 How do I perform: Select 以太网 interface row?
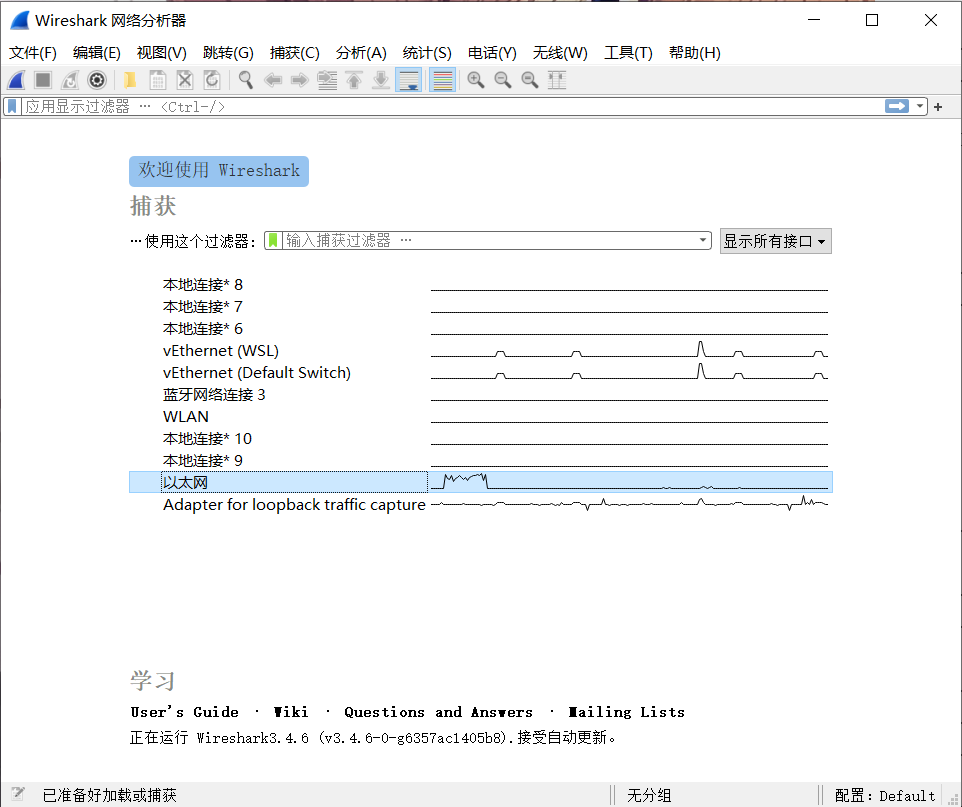(480, 482)
